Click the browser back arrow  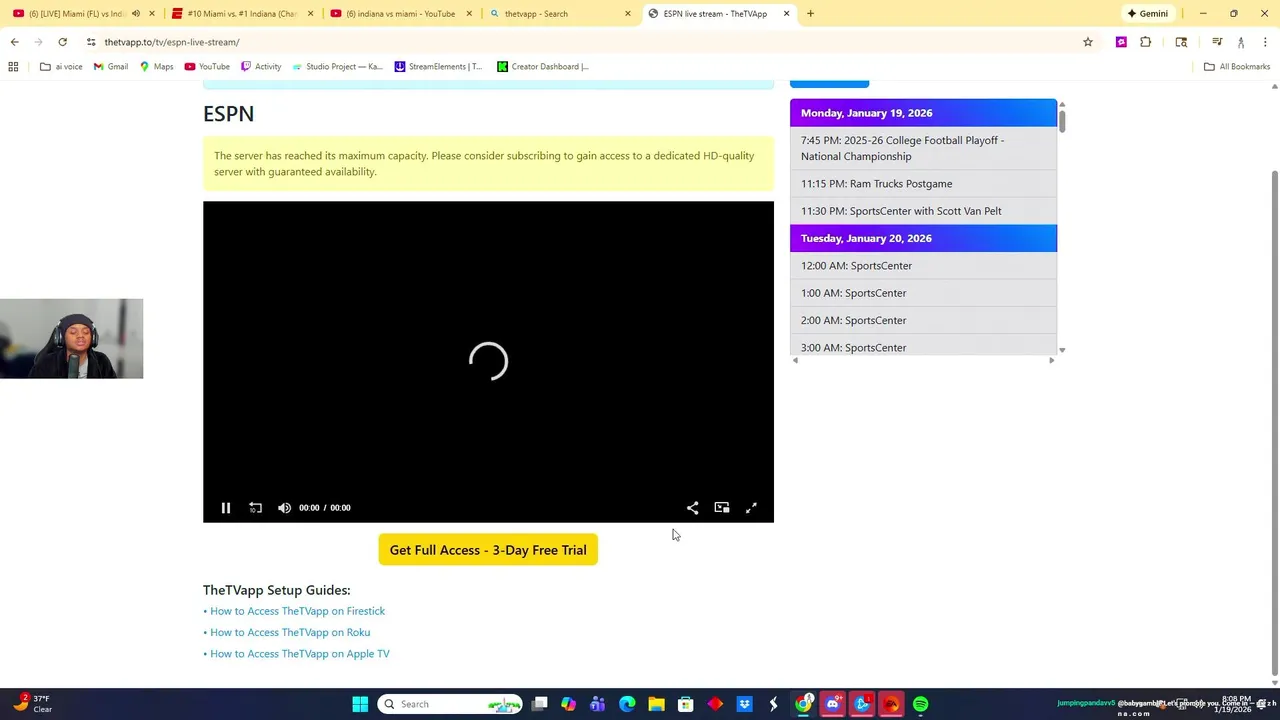click(14, 42)
